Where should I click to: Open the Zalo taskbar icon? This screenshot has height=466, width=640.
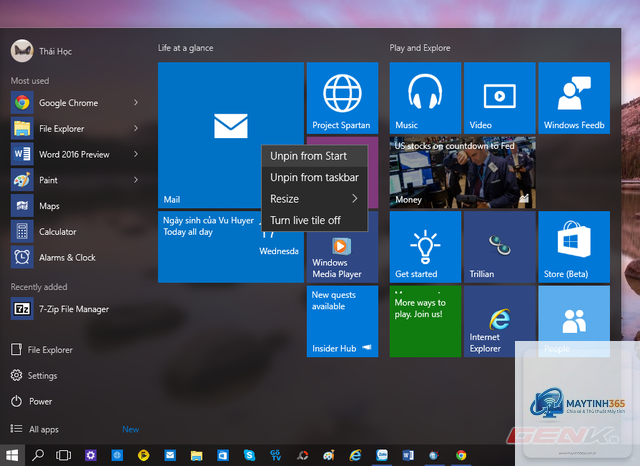pyautogui.click(x=382, y=455)
